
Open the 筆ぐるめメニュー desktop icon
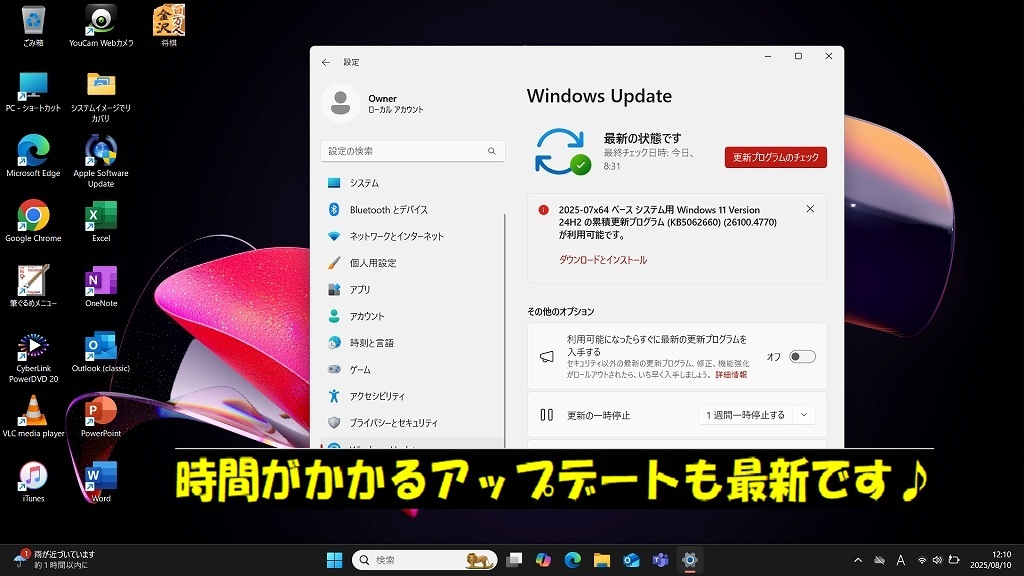coord(33,286)
